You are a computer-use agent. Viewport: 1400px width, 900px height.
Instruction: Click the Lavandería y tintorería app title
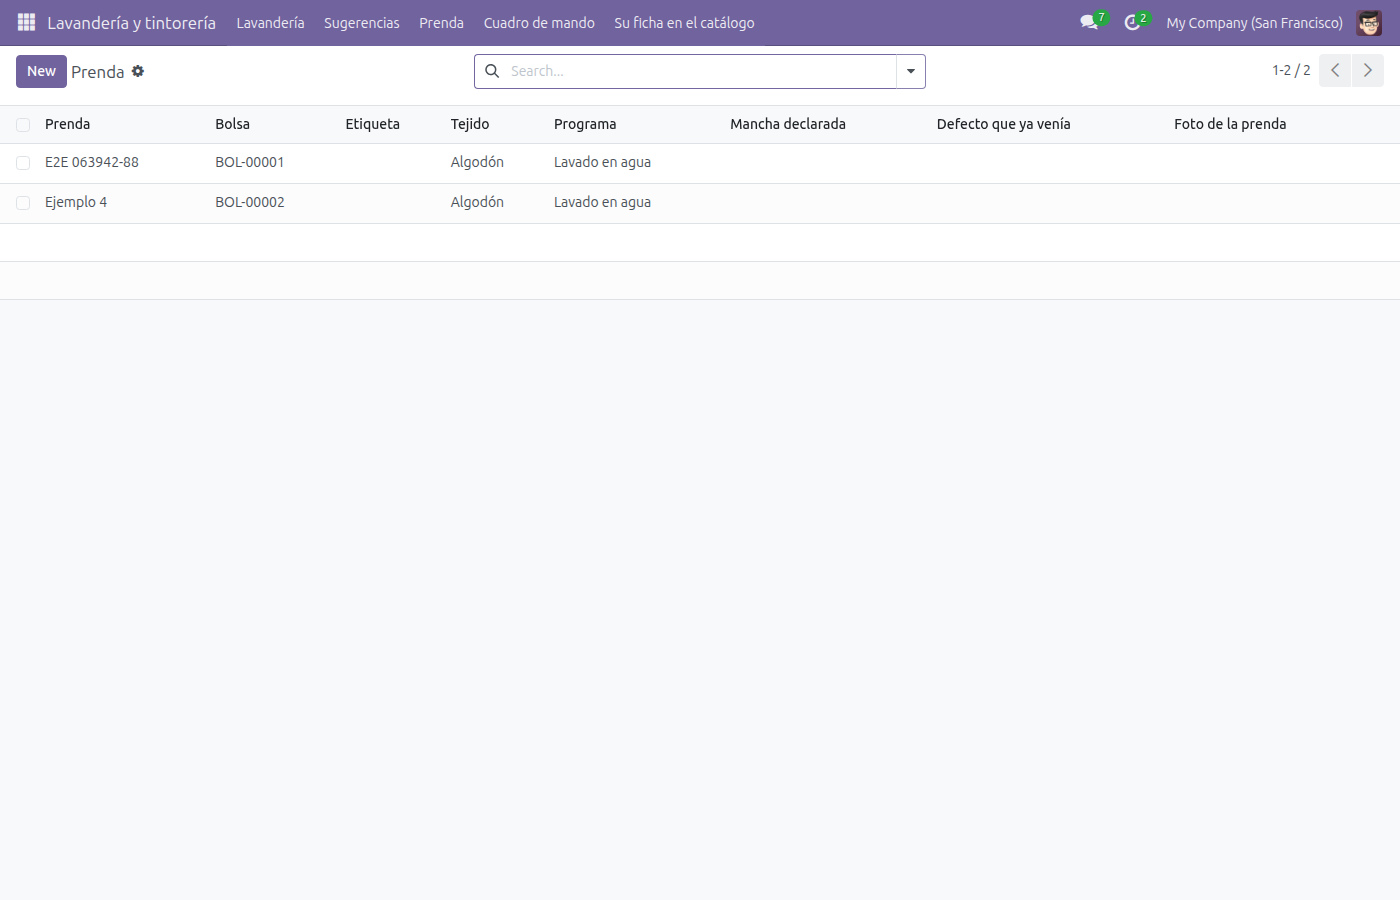click(131, 22)
